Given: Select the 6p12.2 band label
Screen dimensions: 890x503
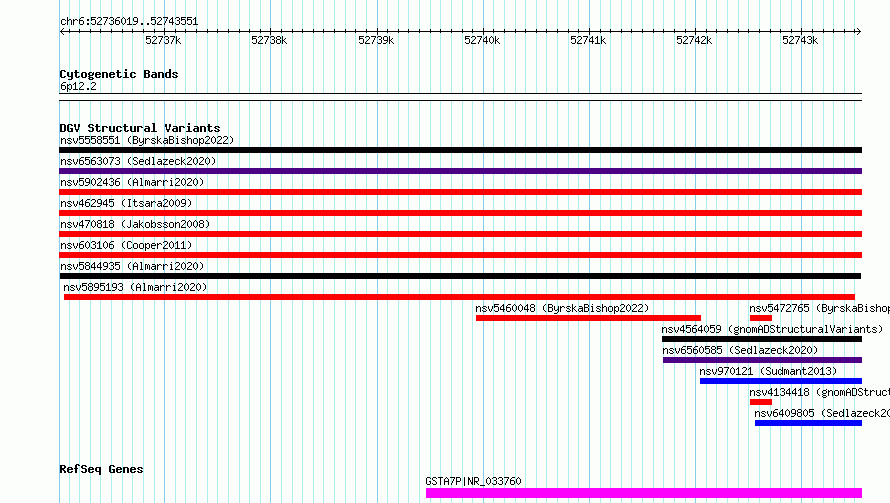Looking at the screenshot, I should click(78, 86).
